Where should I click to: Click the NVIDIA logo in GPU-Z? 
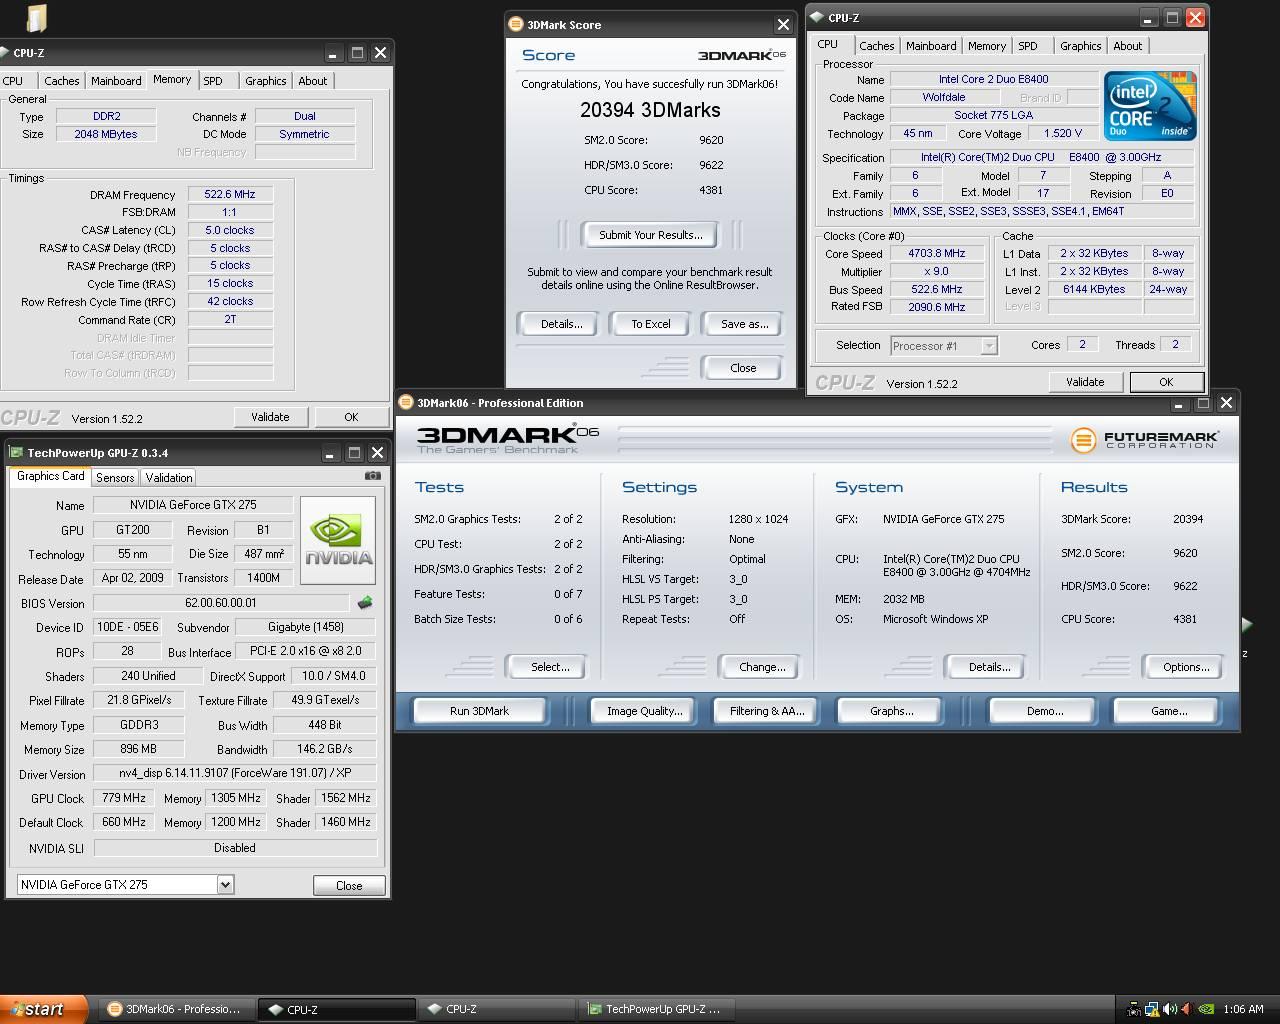click(338, 541)
